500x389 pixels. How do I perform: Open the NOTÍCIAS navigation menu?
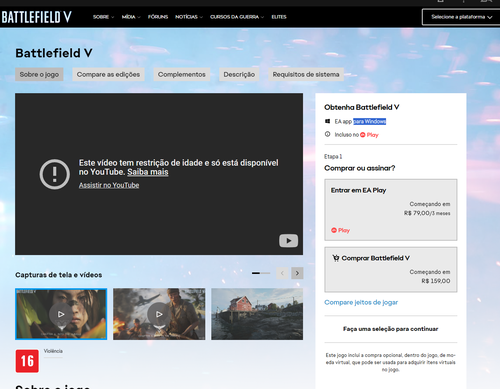189,17
